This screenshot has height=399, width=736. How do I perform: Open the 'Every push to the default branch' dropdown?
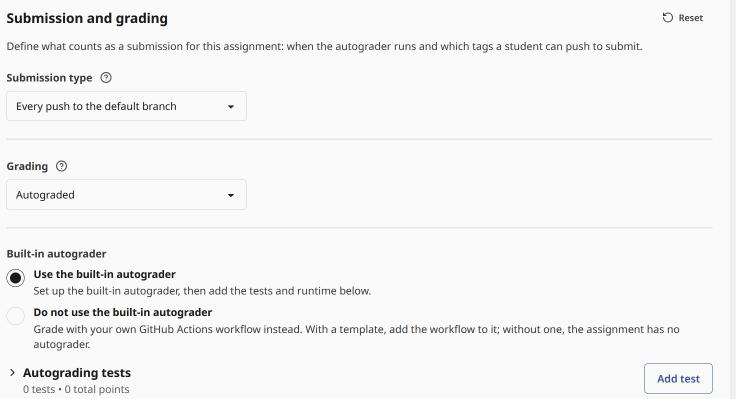pyautogui.click(x=126, y=106)
